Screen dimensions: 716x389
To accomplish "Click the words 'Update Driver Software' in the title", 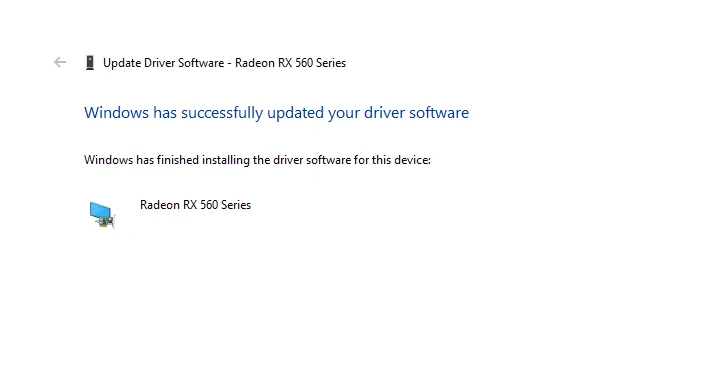I will [x=163, y=63].
